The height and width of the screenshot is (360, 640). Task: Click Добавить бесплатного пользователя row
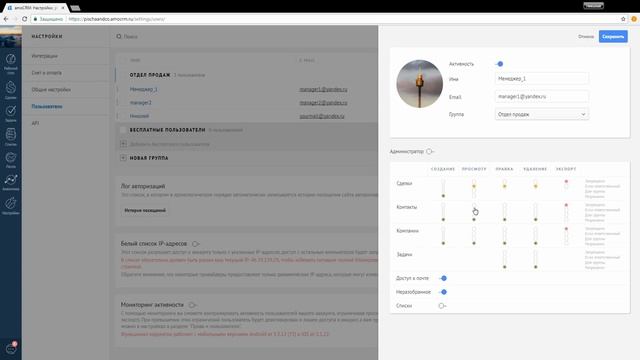(x=169, y=144)
